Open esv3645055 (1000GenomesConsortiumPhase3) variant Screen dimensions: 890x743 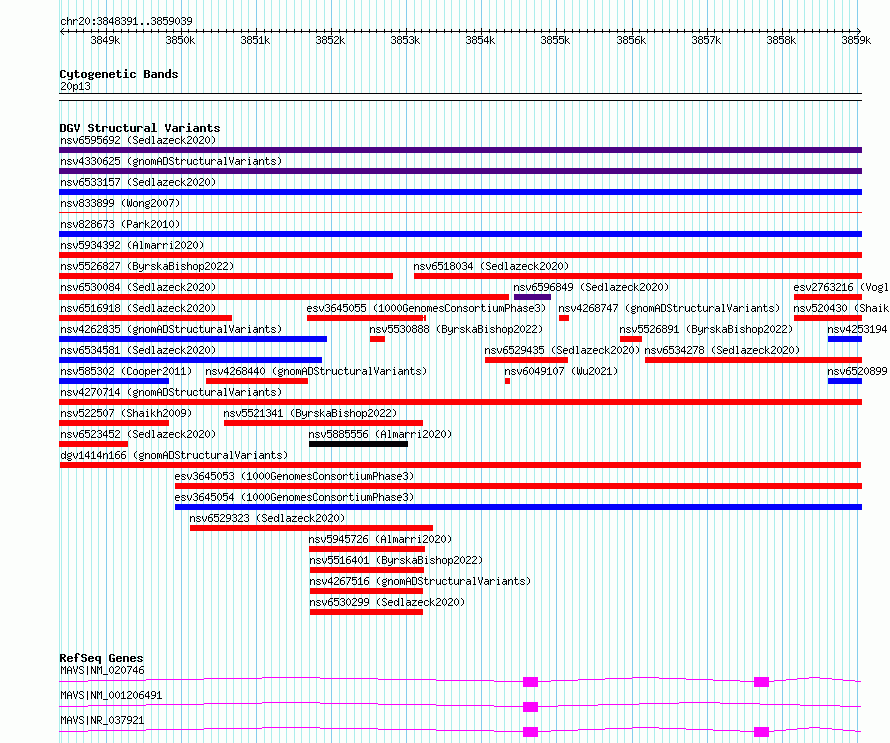click(x=426, y=308)
